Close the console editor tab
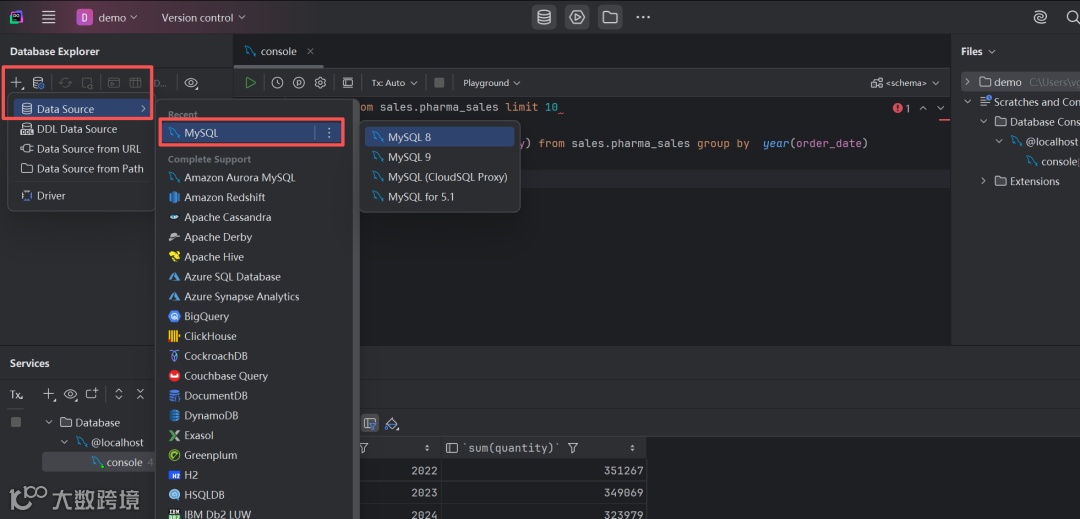 311,52
